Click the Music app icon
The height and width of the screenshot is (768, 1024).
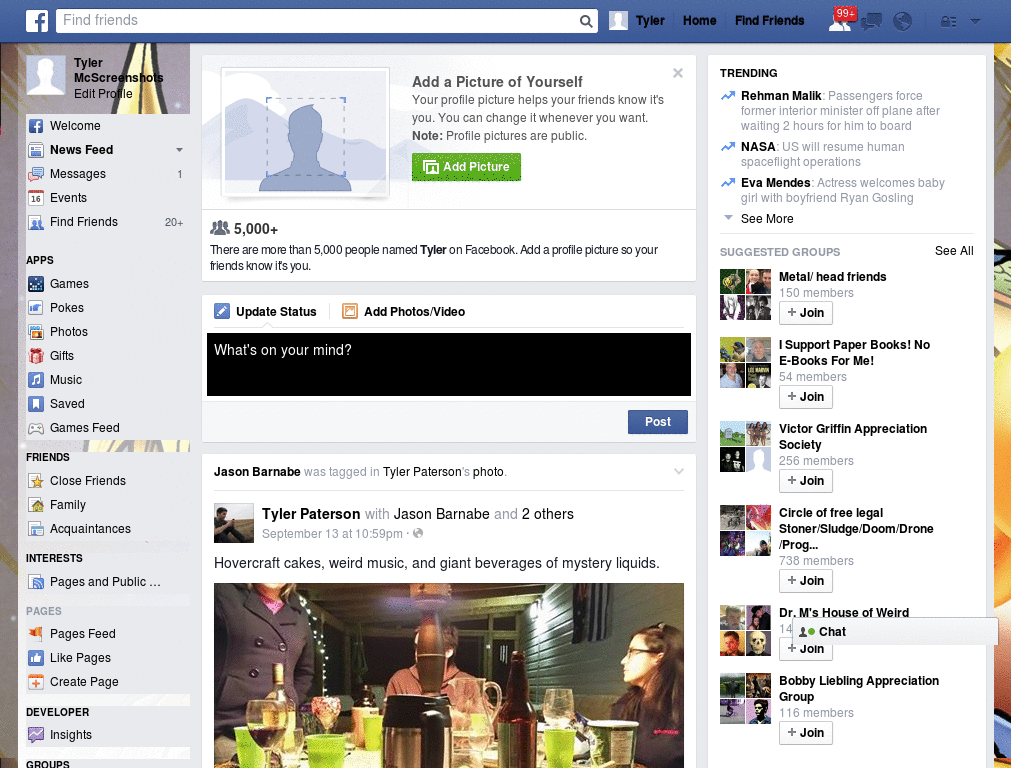click(36, 380)
